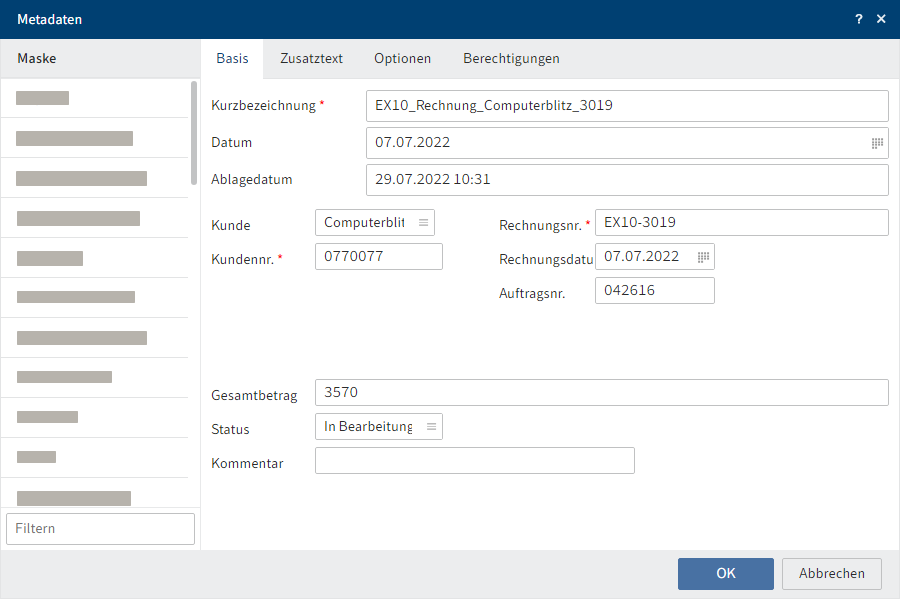Viewport: 900px width, 599px height.
Task: Select the Auftragsnr. field 042616
Action: click(x=655, y=290)
